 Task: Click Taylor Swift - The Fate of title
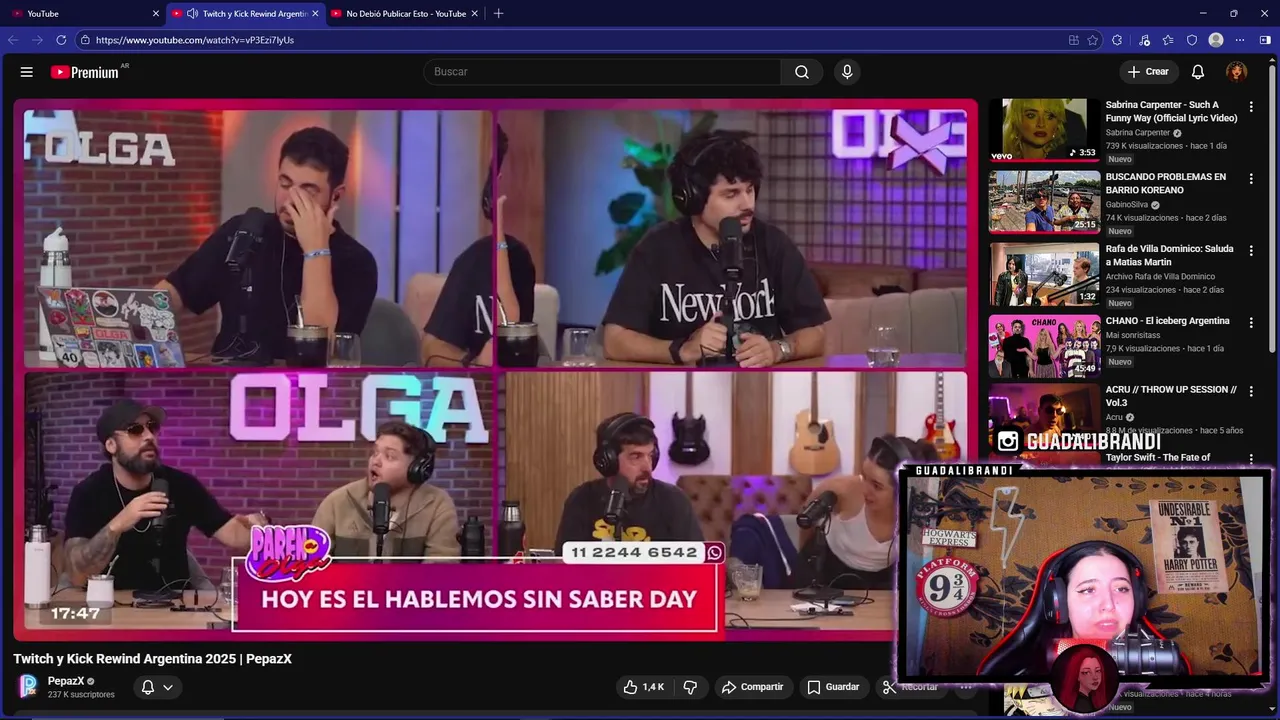tap(1158, 457)
